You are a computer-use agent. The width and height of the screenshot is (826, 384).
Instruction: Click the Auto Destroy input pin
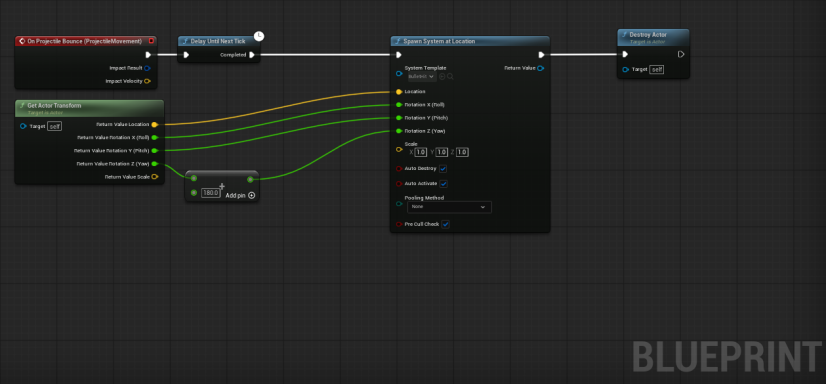399,169
